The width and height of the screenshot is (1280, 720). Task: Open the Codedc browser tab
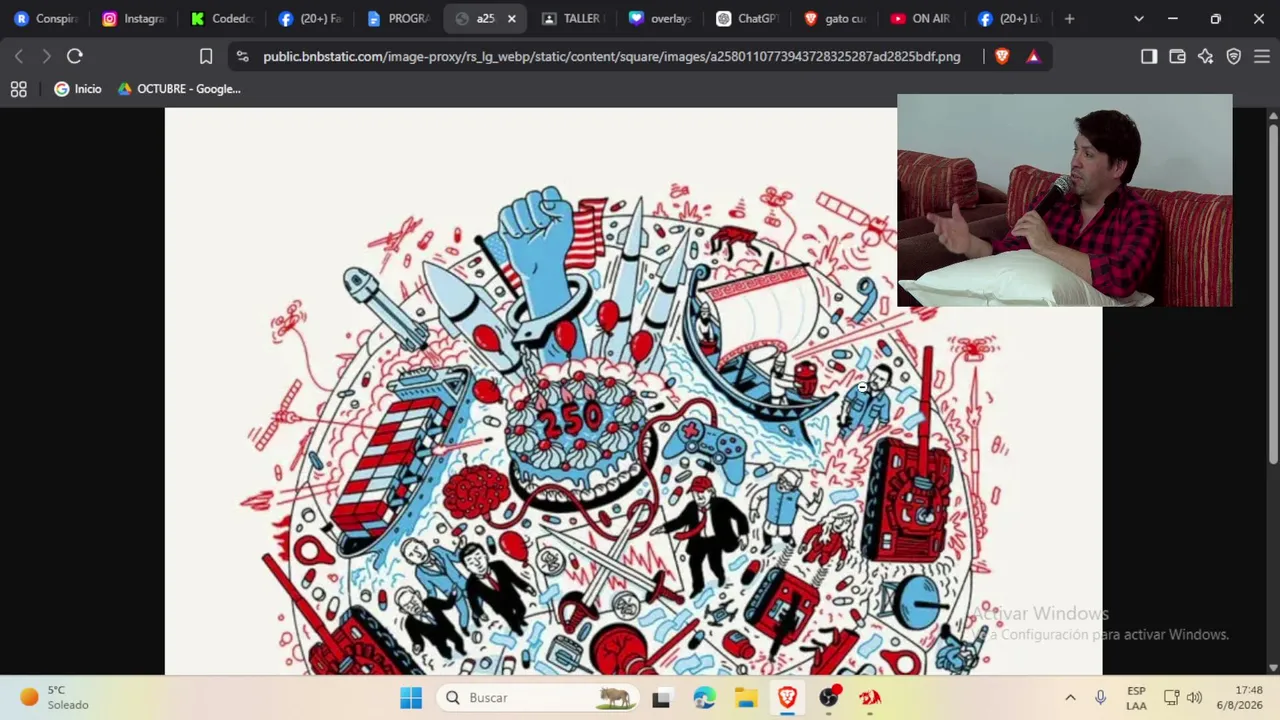pos(223,19)
